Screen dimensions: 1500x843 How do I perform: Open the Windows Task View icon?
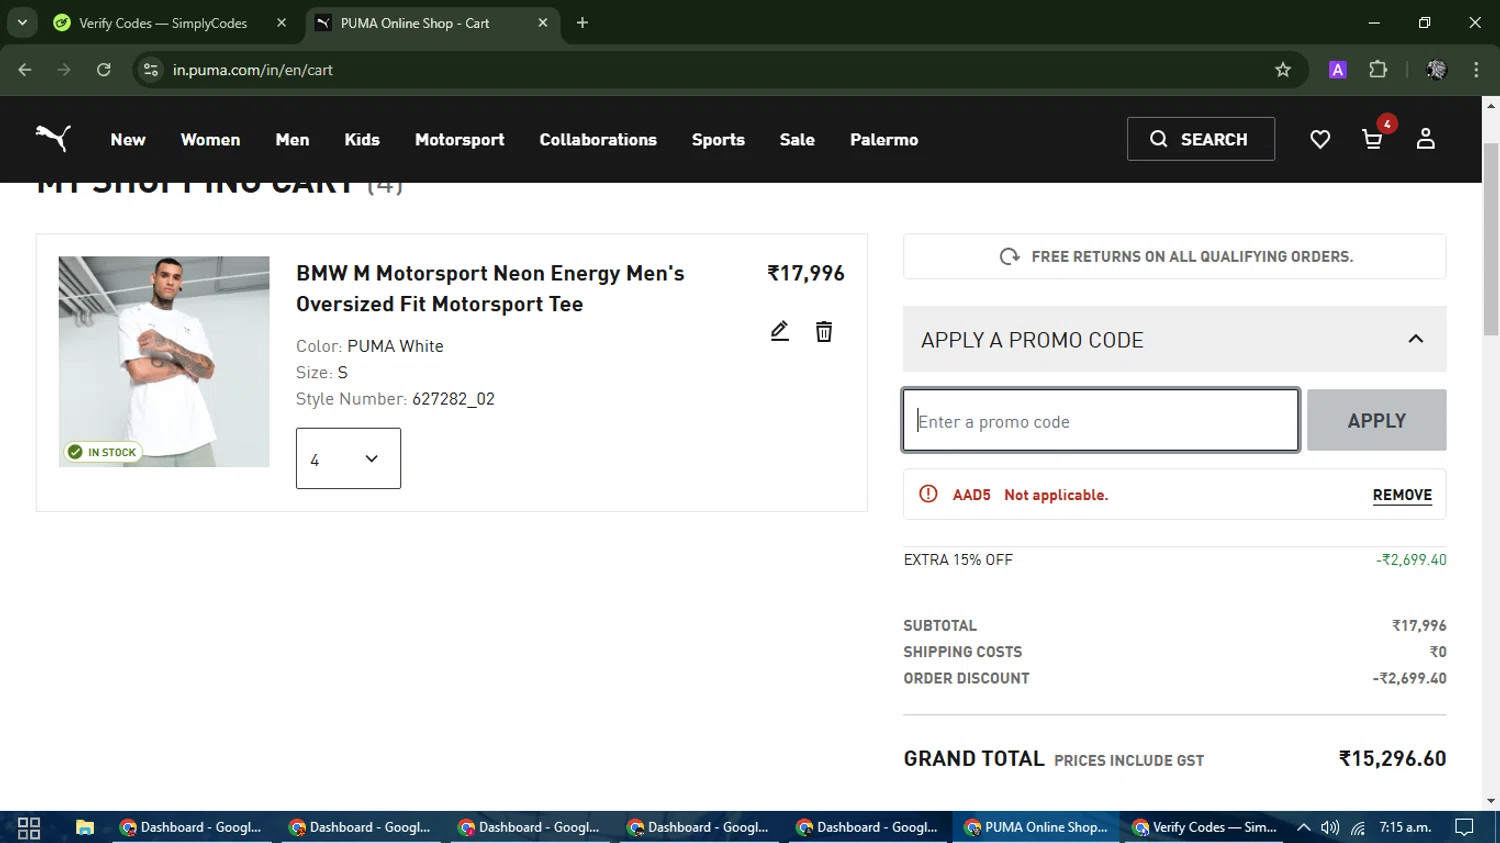pyautogui.click(x=29, y=827)
